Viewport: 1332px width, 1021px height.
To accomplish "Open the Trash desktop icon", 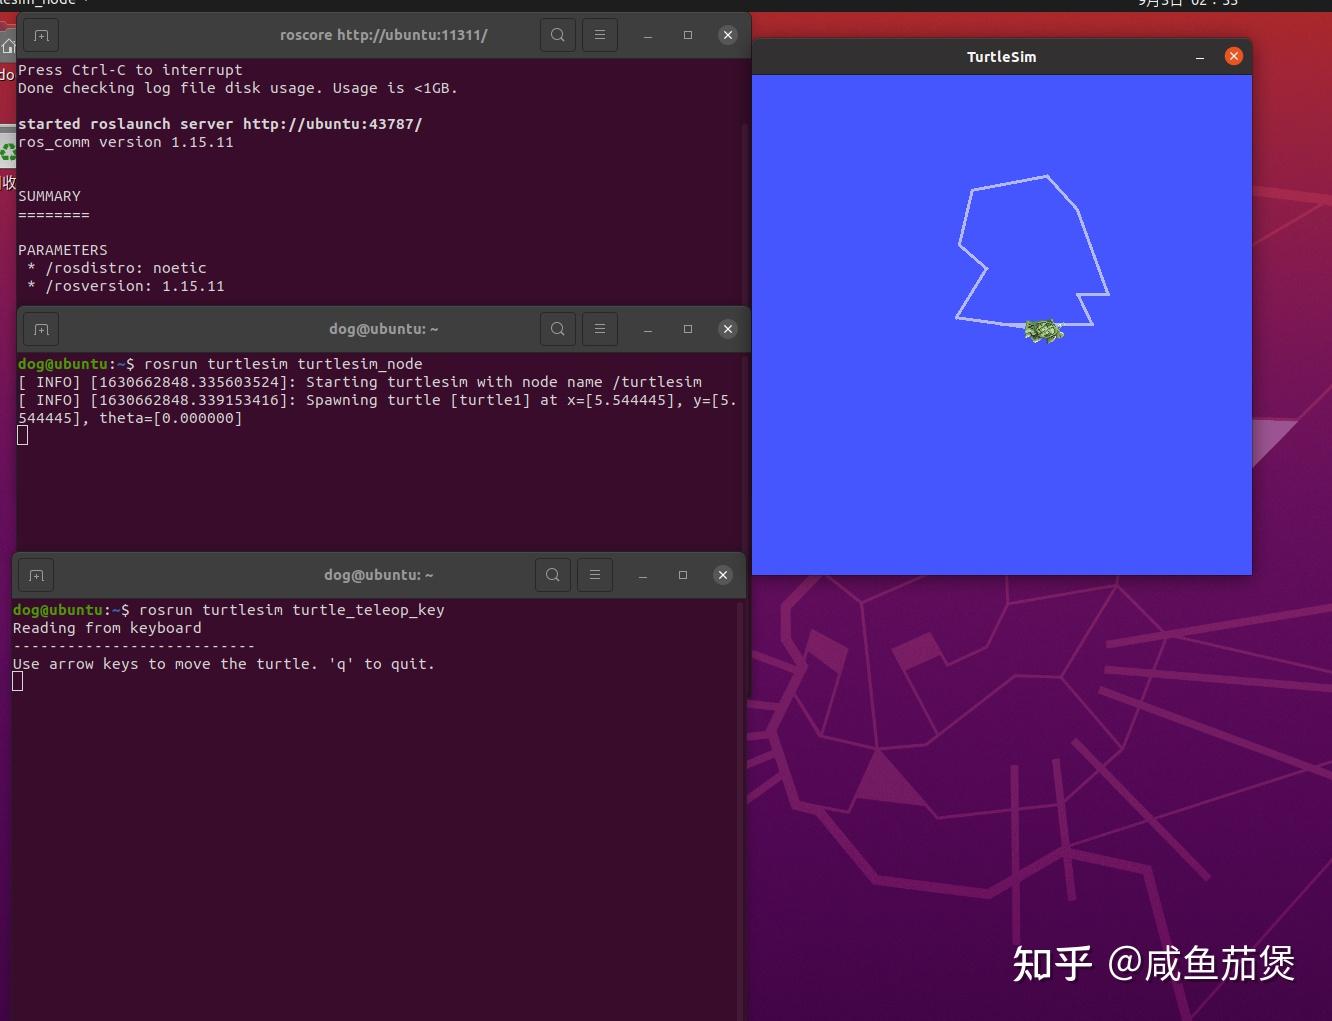I will coord(8,153).
